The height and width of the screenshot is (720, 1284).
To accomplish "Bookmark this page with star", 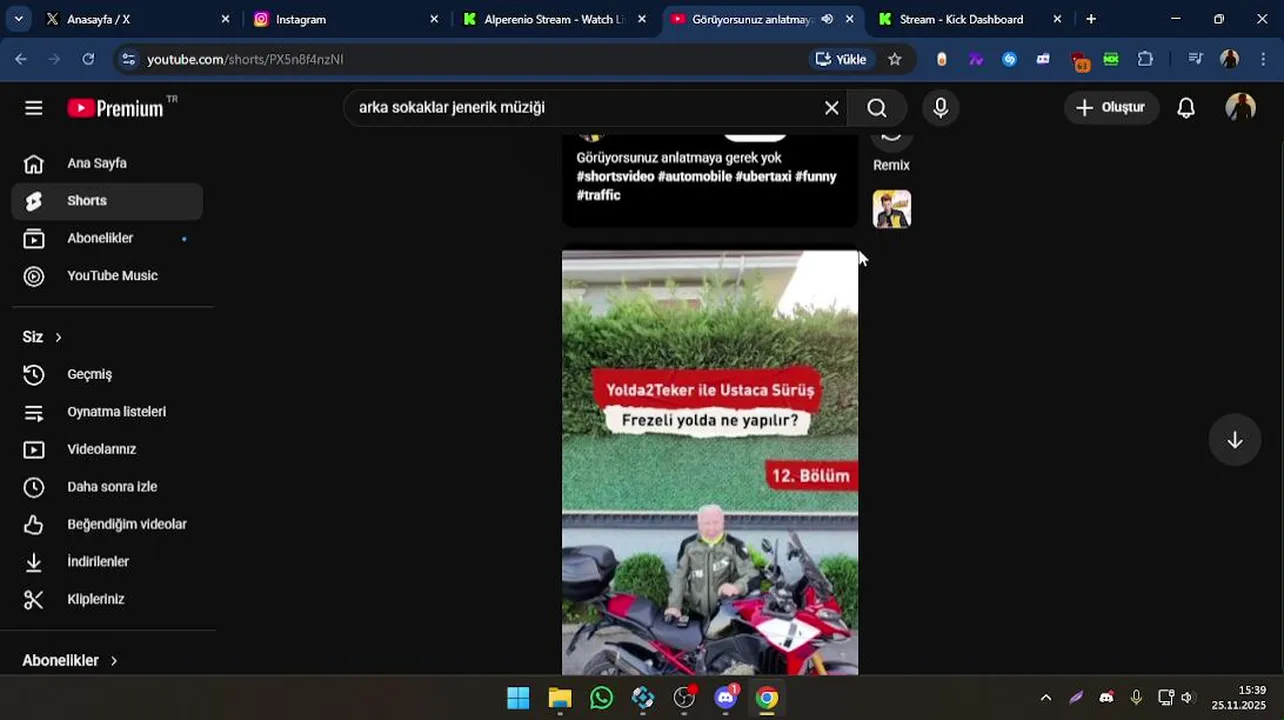I will point(895,59).
